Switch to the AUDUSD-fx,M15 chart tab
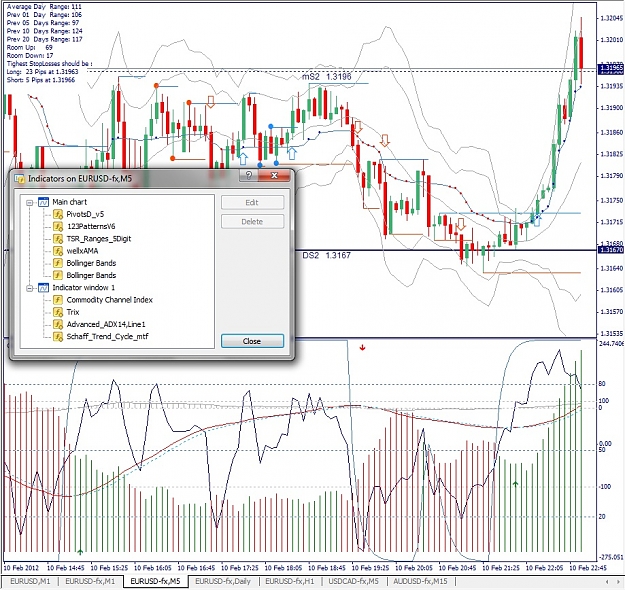 point(420,581)
